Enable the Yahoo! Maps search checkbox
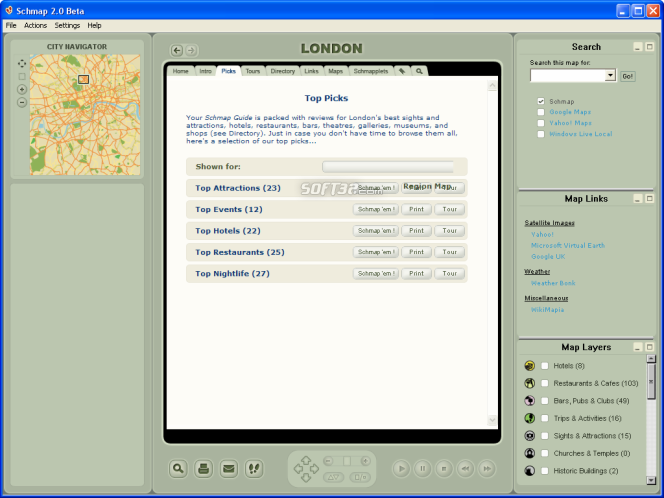This screenshot has height=498, width=664. [541, 123]
